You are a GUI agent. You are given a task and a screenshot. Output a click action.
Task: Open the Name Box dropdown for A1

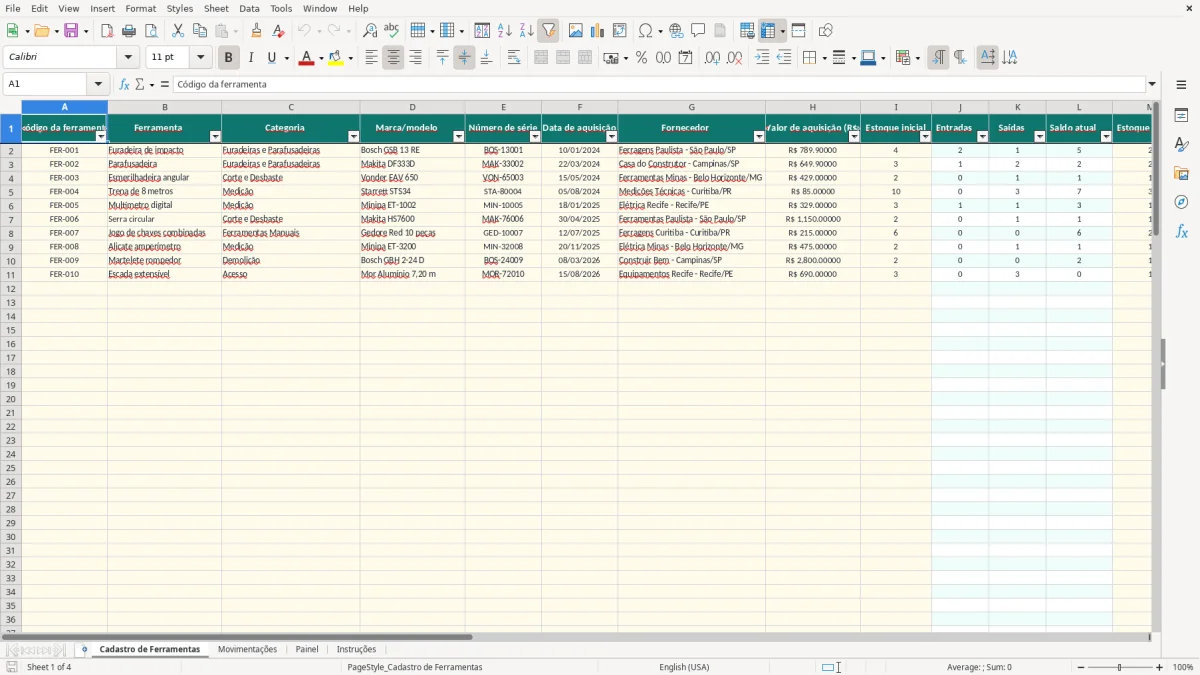pyautogui.click(x=98, y=84)
